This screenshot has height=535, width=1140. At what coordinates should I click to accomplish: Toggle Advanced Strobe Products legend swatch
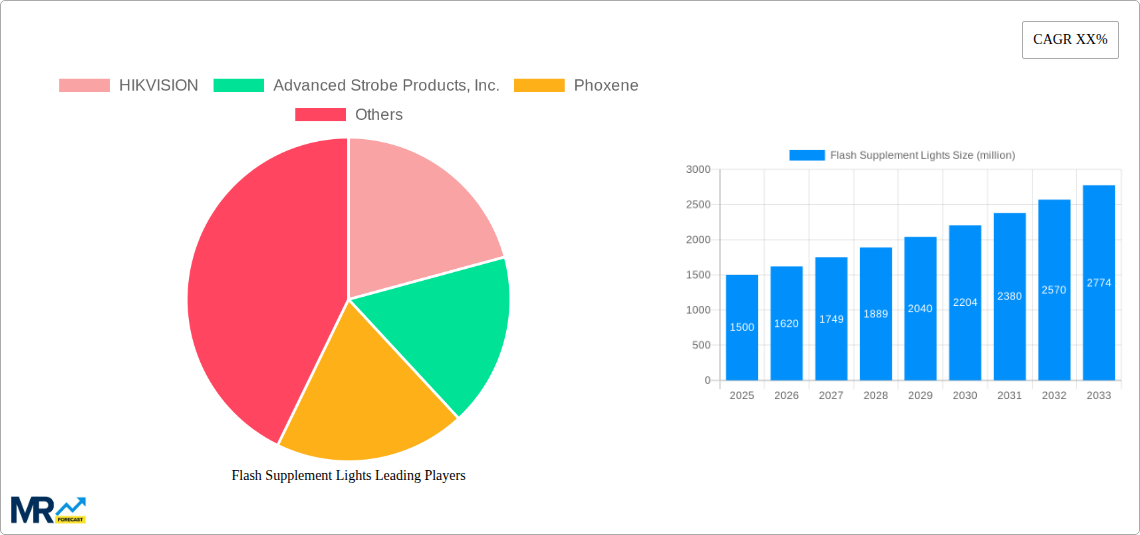point(238,86)
